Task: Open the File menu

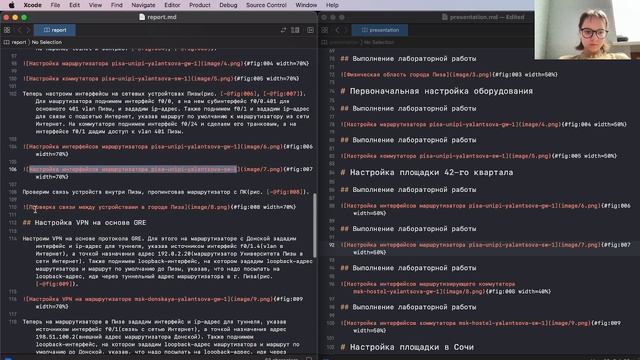Action: click(x=55, y=5)
